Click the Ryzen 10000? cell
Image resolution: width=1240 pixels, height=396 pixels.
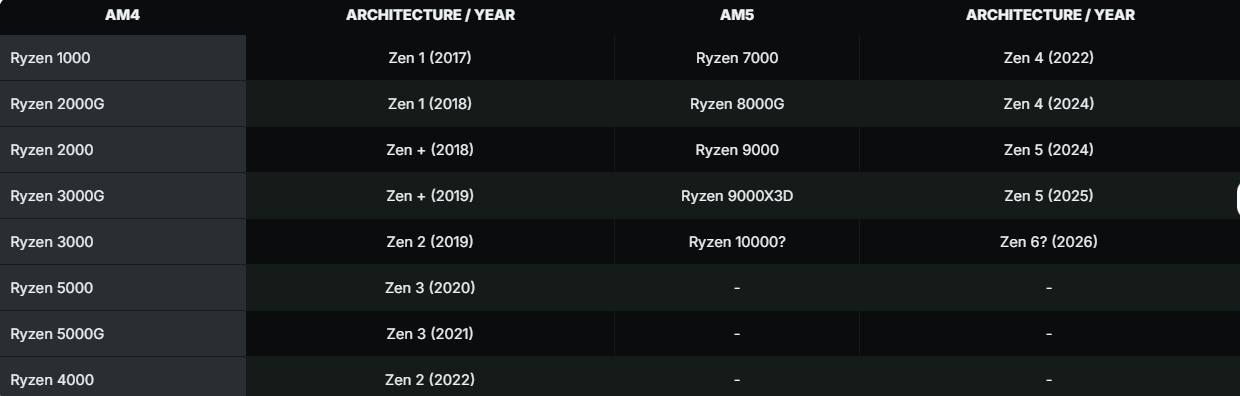point(737,242)
